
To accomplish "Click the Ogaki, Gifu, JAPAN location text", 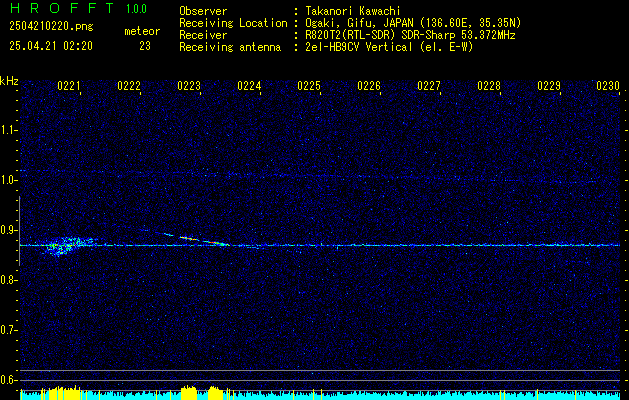I will [413, 23].
